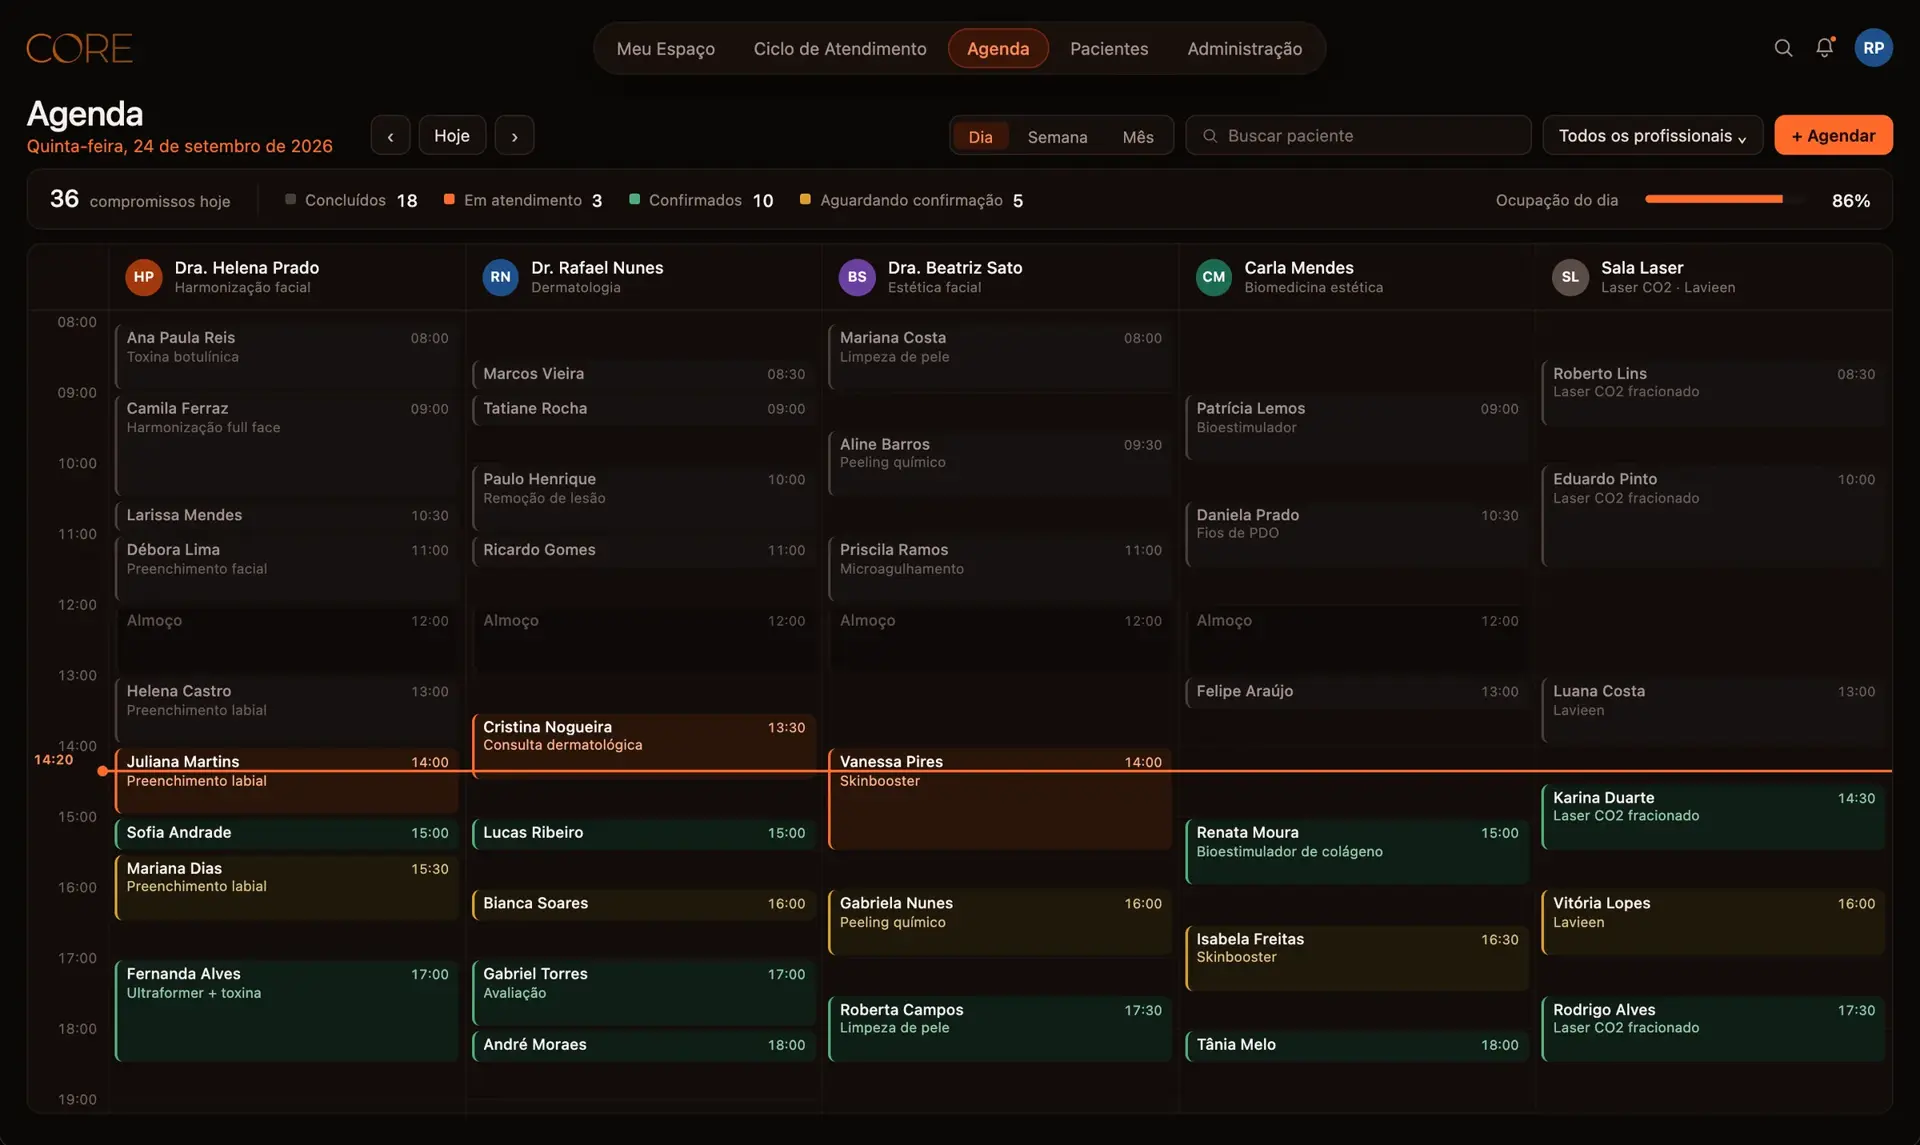Click the search magnifier icon in header
1920x1145 pixels.
point(1783,48)
